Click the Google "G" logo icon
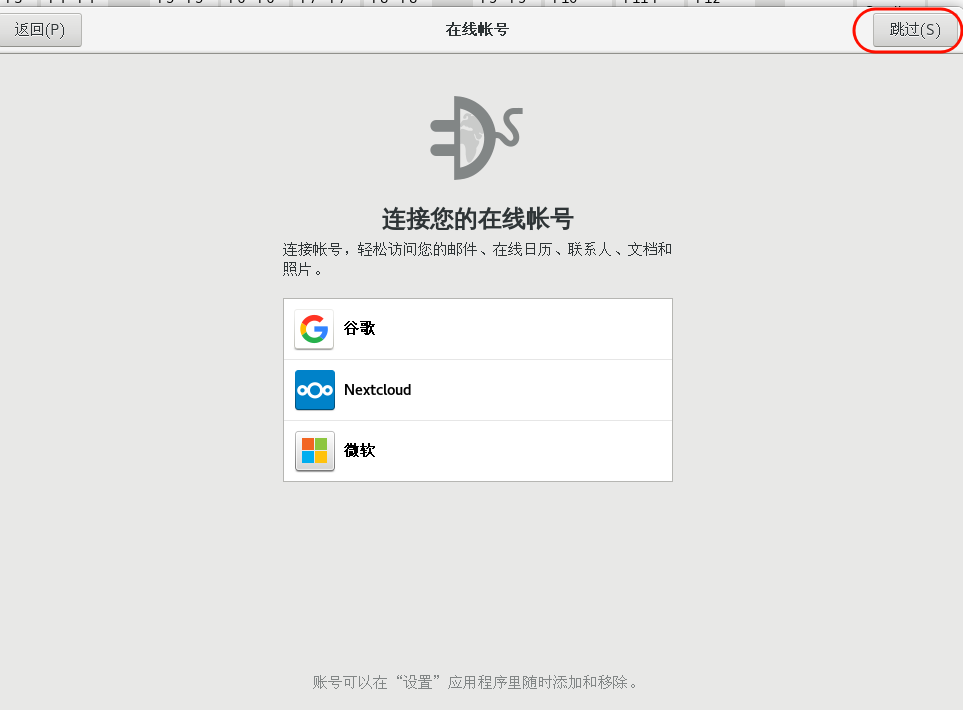 (313, 329)
